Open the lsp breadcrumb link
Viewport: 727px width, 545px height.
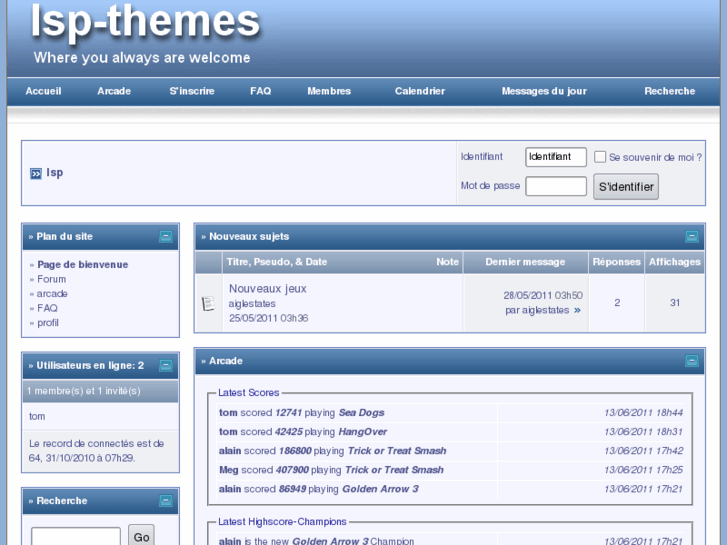(55, 173)
